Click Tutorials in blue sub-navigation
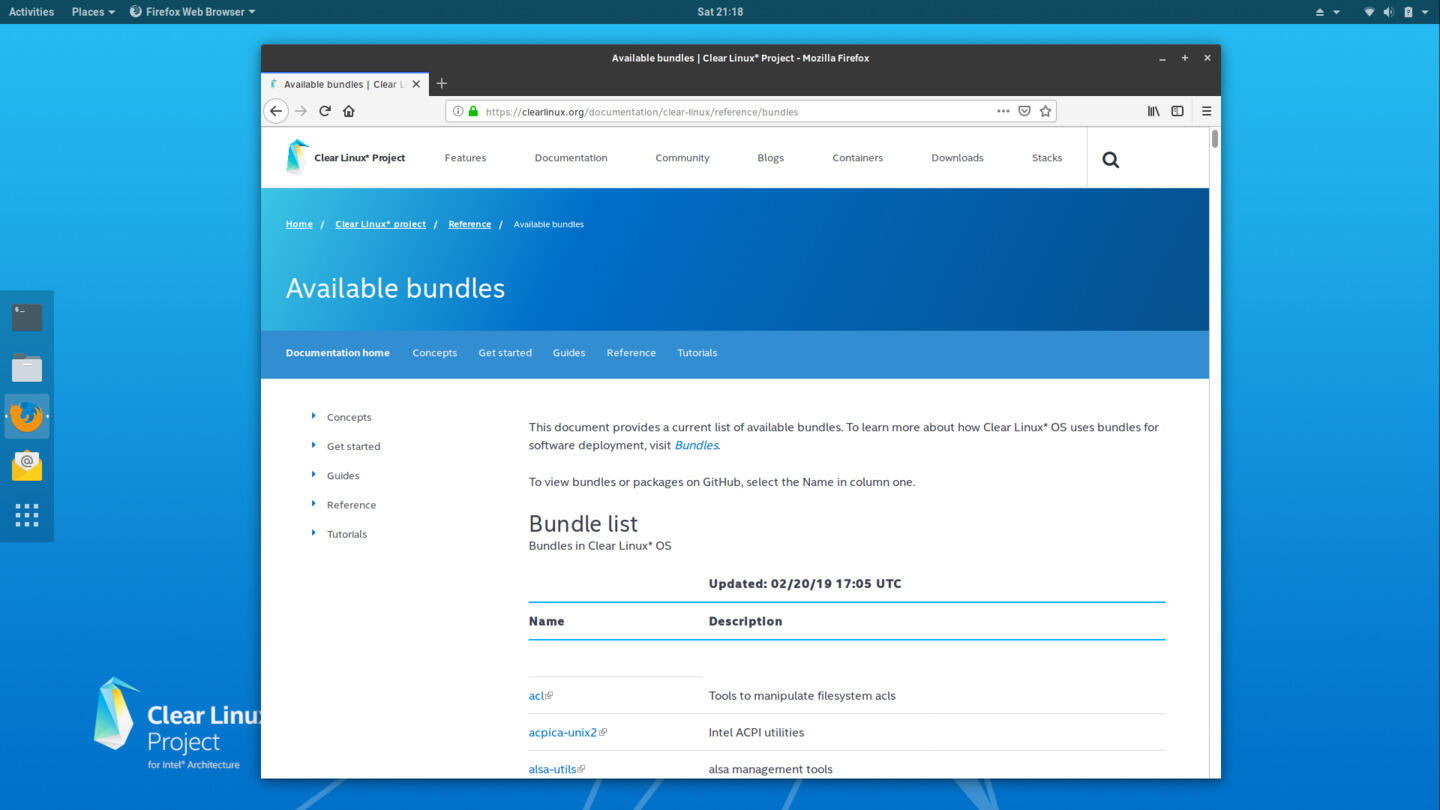Viewport: 1440px width, 810px height. [x=697, y=353]
